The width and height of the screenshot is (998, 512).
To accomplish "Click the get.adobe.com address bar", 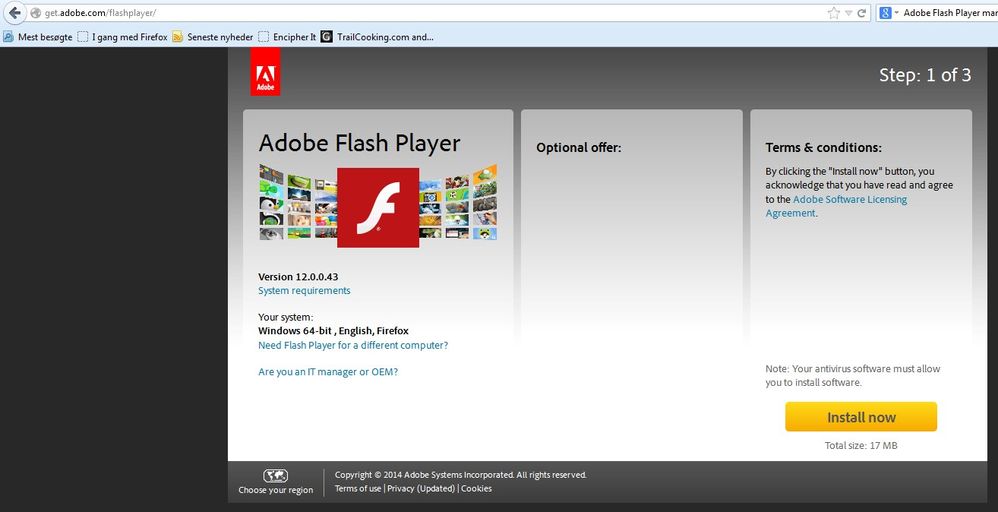I will (433, 13).
